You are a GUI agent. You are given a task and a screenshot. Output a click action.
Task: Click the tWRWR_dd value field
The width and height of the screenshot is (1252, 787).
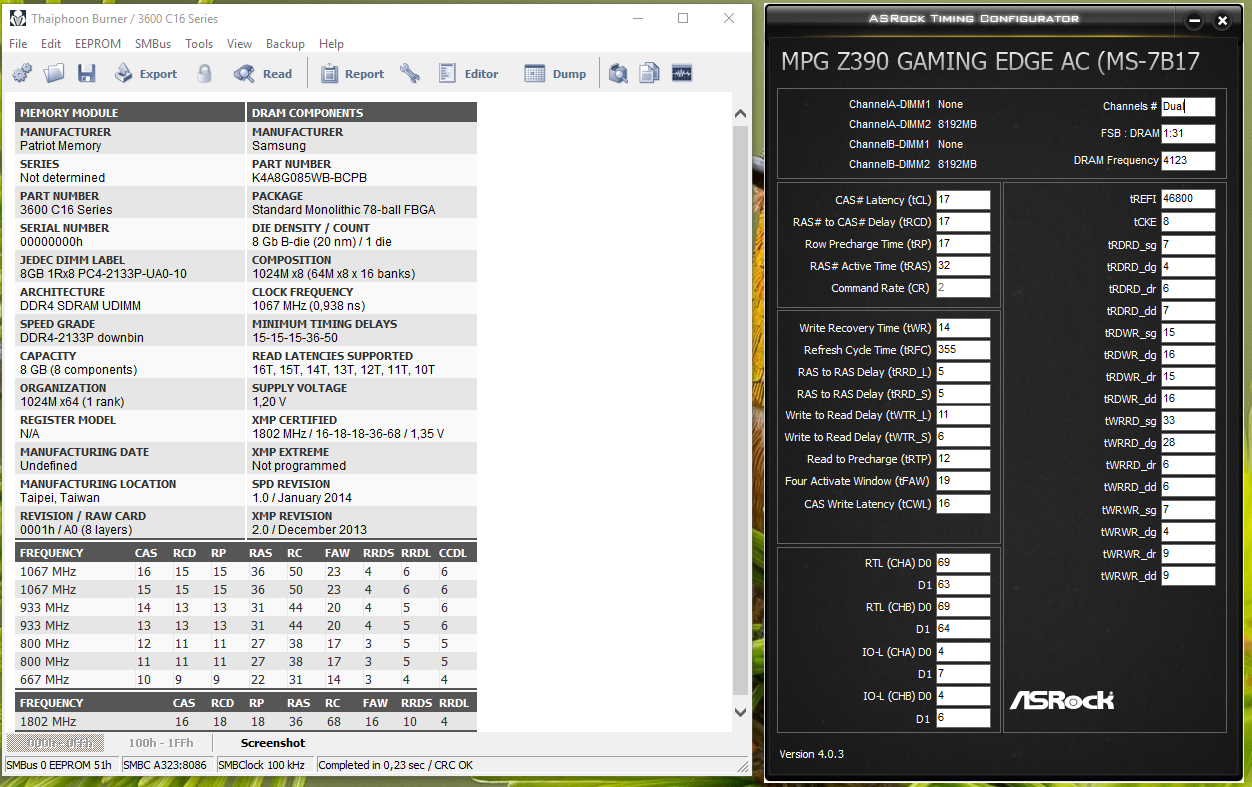[x=1188, y=576]
